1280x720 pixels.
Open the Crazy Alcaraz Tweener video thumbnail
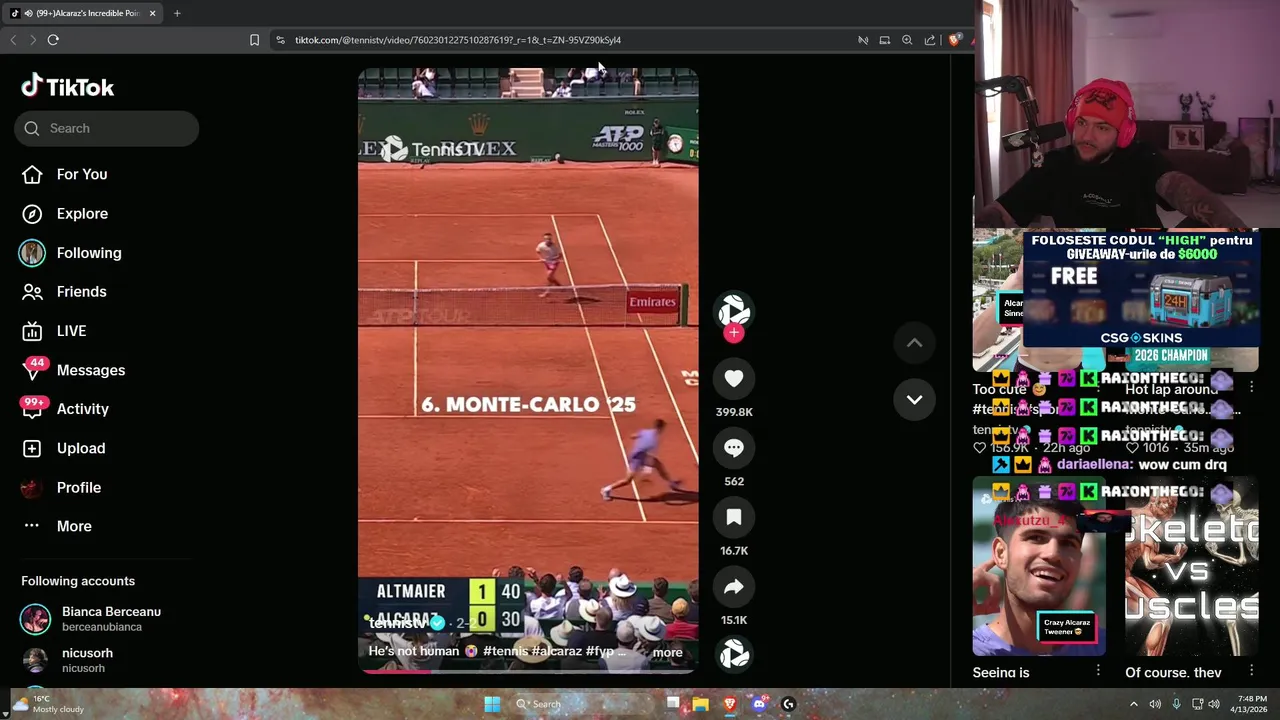click(x=1039, y=567)
